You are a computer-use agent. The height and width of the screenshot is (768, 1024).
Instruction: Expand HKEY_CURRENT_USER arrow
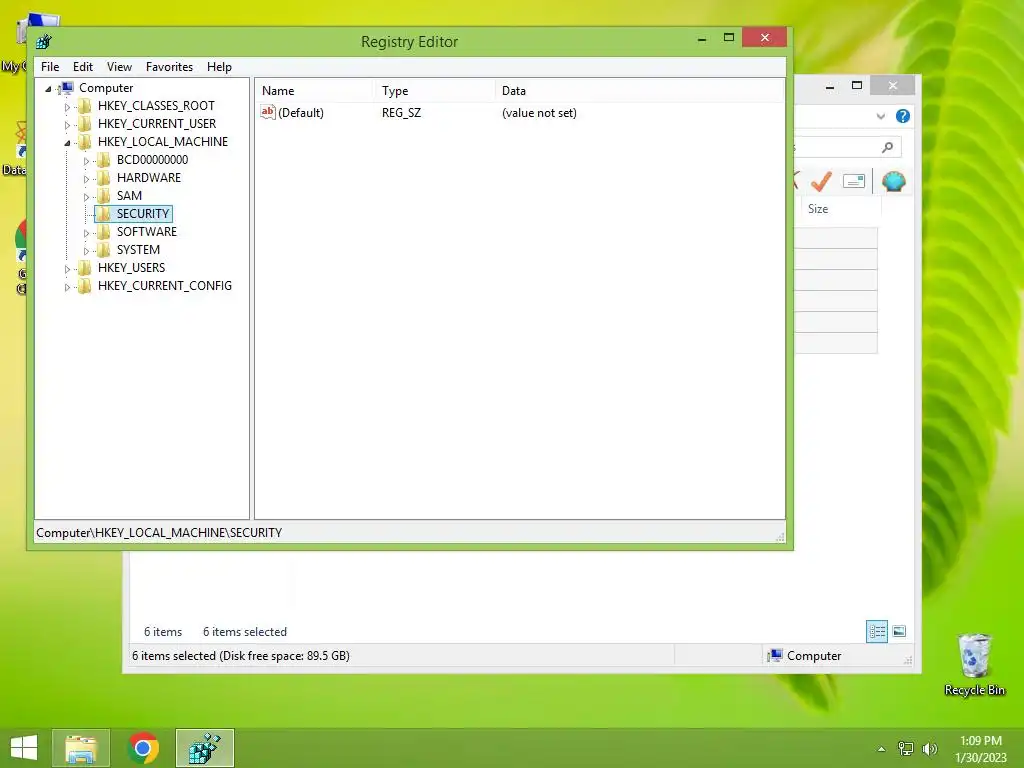(x=67, y=125)
